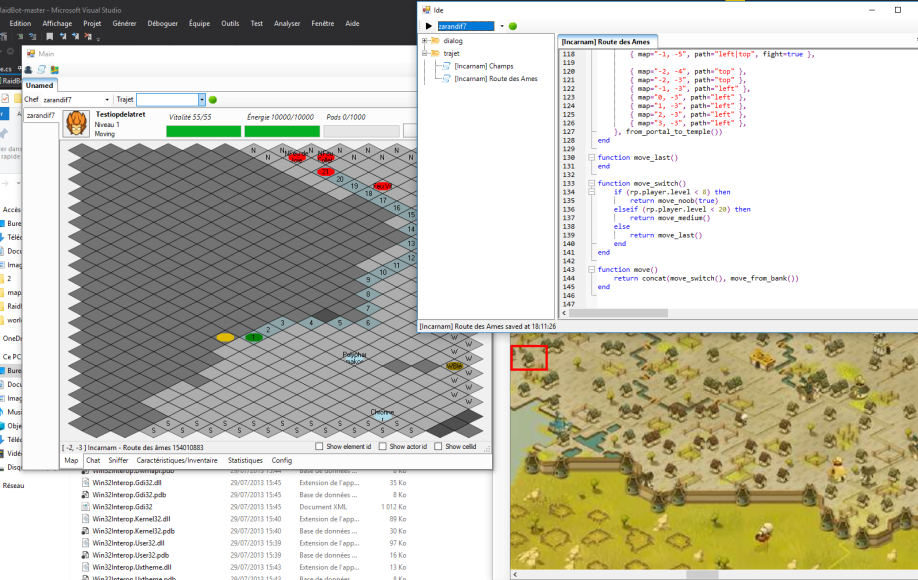Open the Outils menu in Visual Studio

pyautogui.click(x=230, y=23)
